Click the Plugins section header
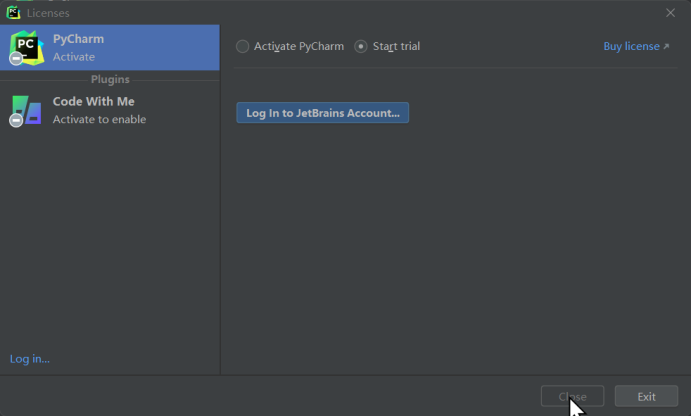692x417 pixels. [110, 79]
